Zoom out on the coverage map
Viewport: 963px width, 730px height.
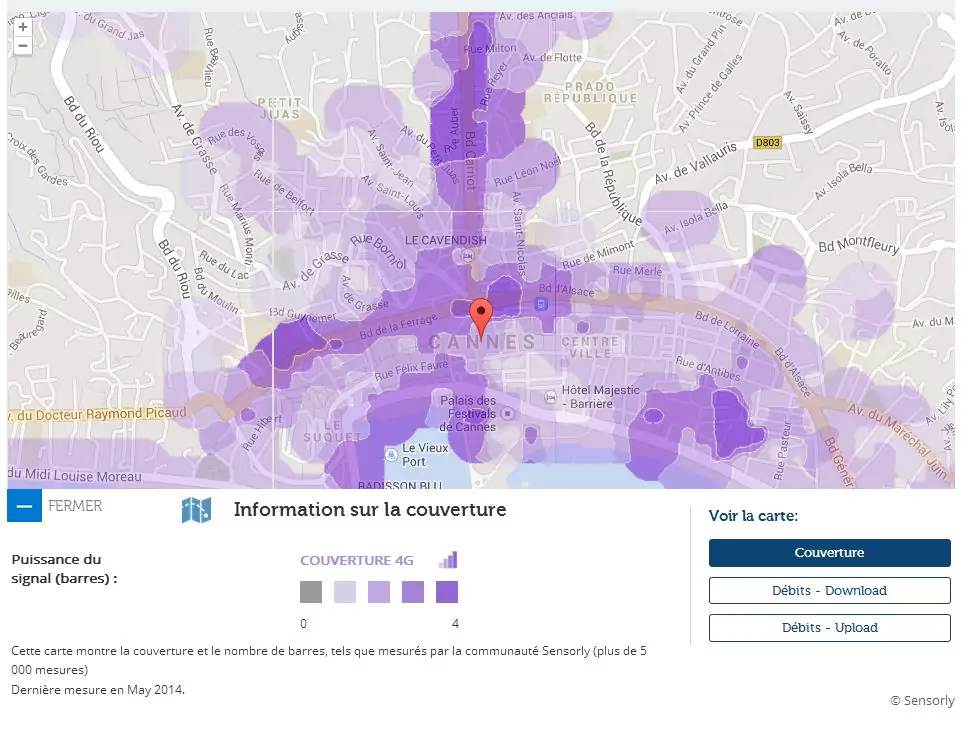click(23, 46)
